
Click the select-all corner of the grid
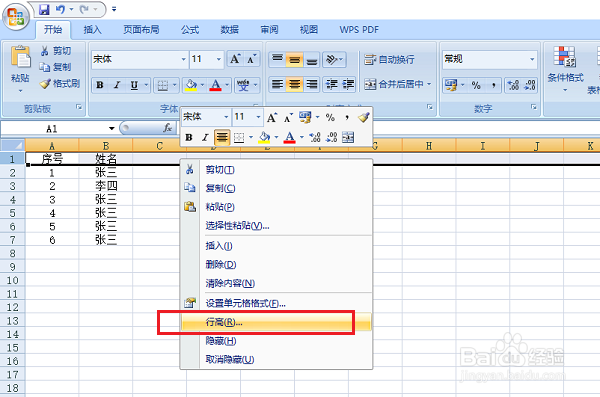(x=13, y=145)
